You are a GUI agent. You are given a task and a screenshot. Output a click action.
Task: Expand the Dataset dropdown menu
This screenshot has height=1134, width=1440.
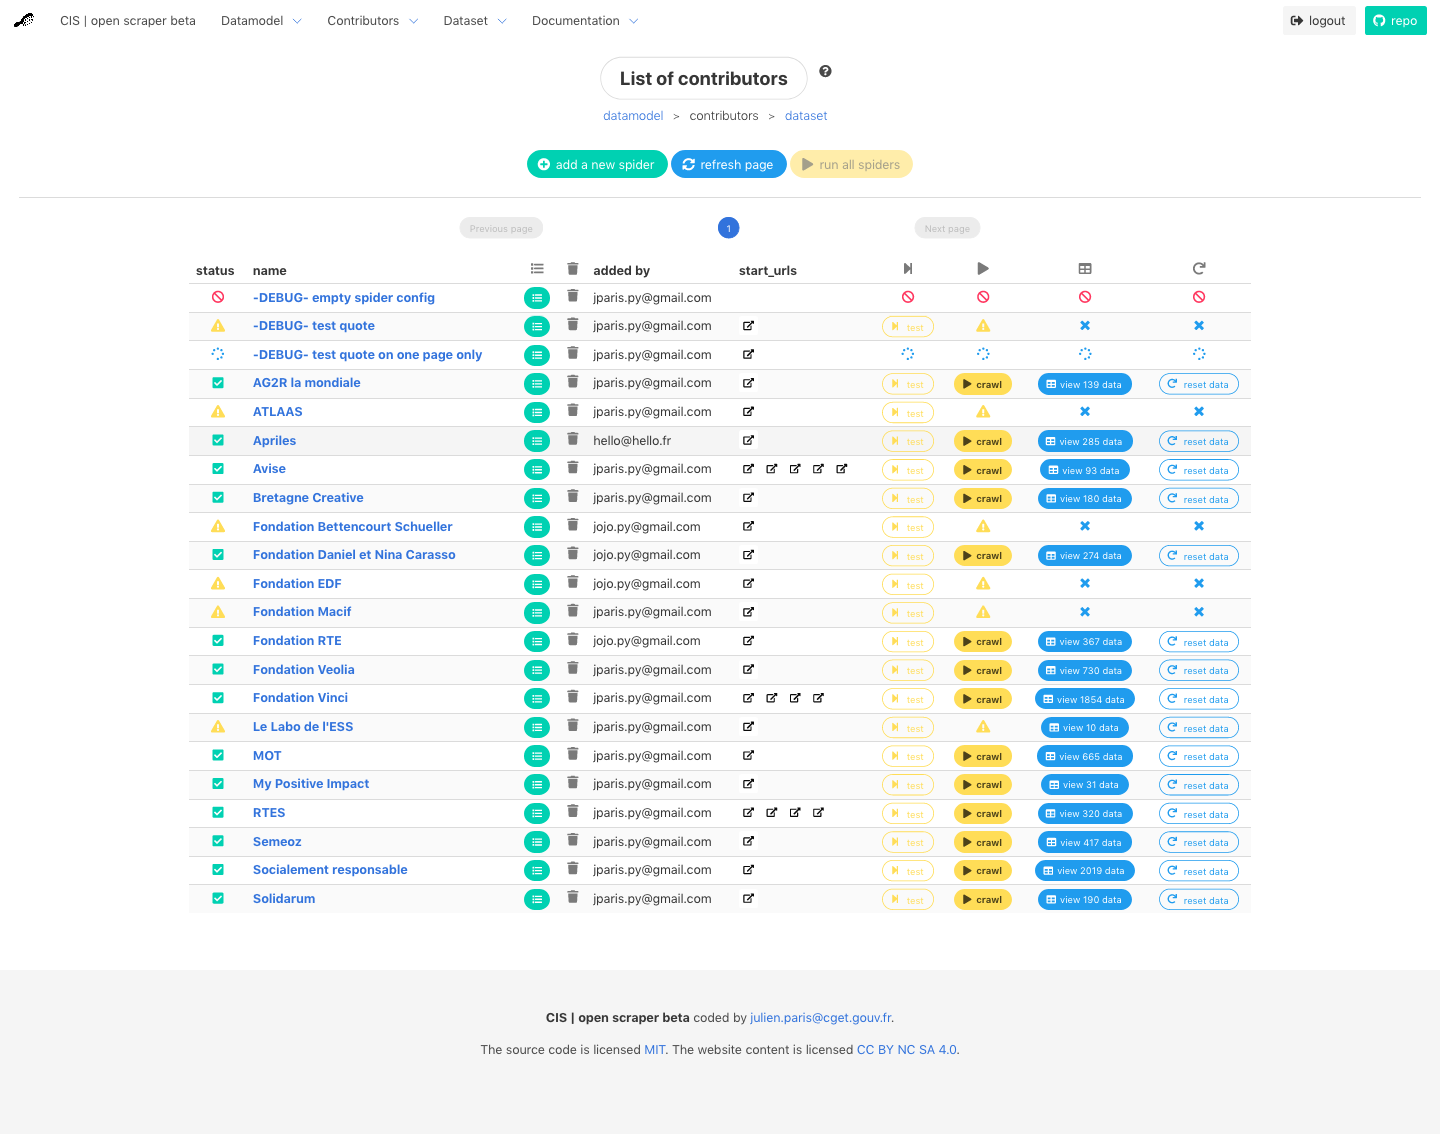click(x=475, y=21)
